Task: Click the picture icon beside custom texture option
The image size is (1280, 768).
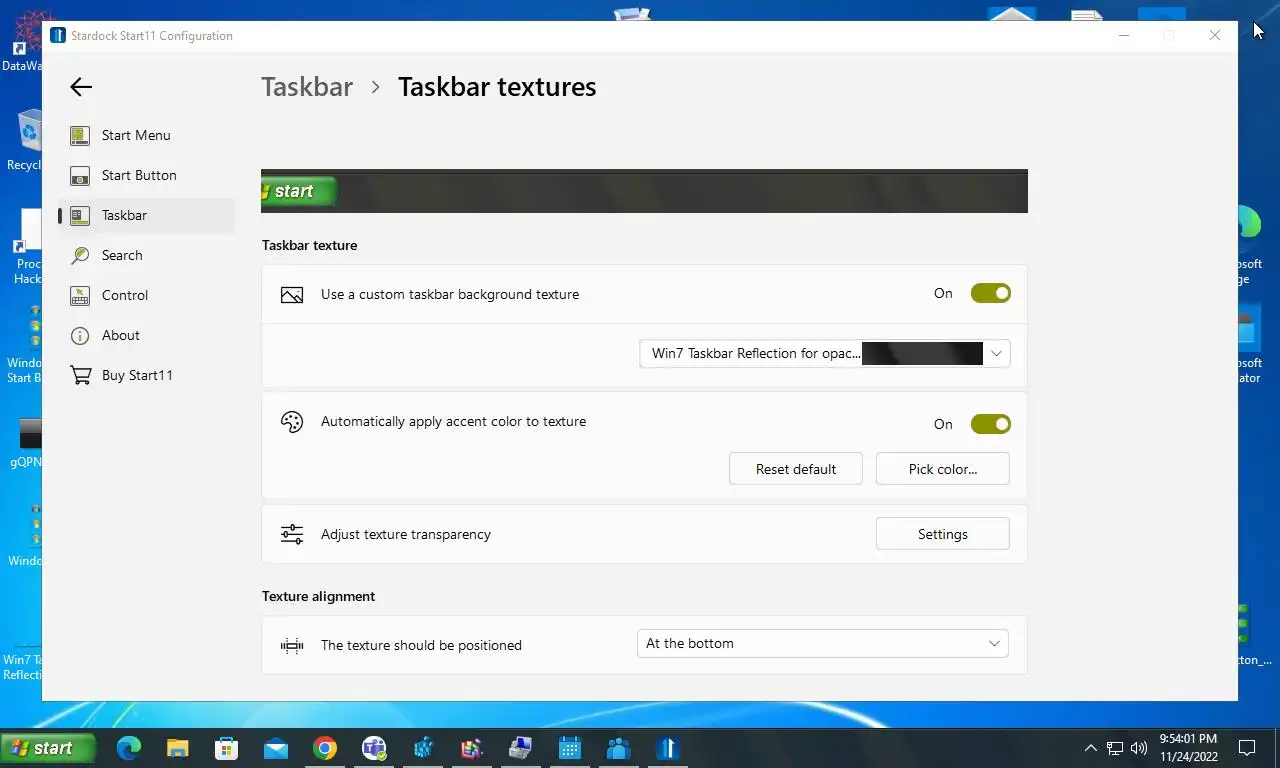Action: tap(292, 295)
